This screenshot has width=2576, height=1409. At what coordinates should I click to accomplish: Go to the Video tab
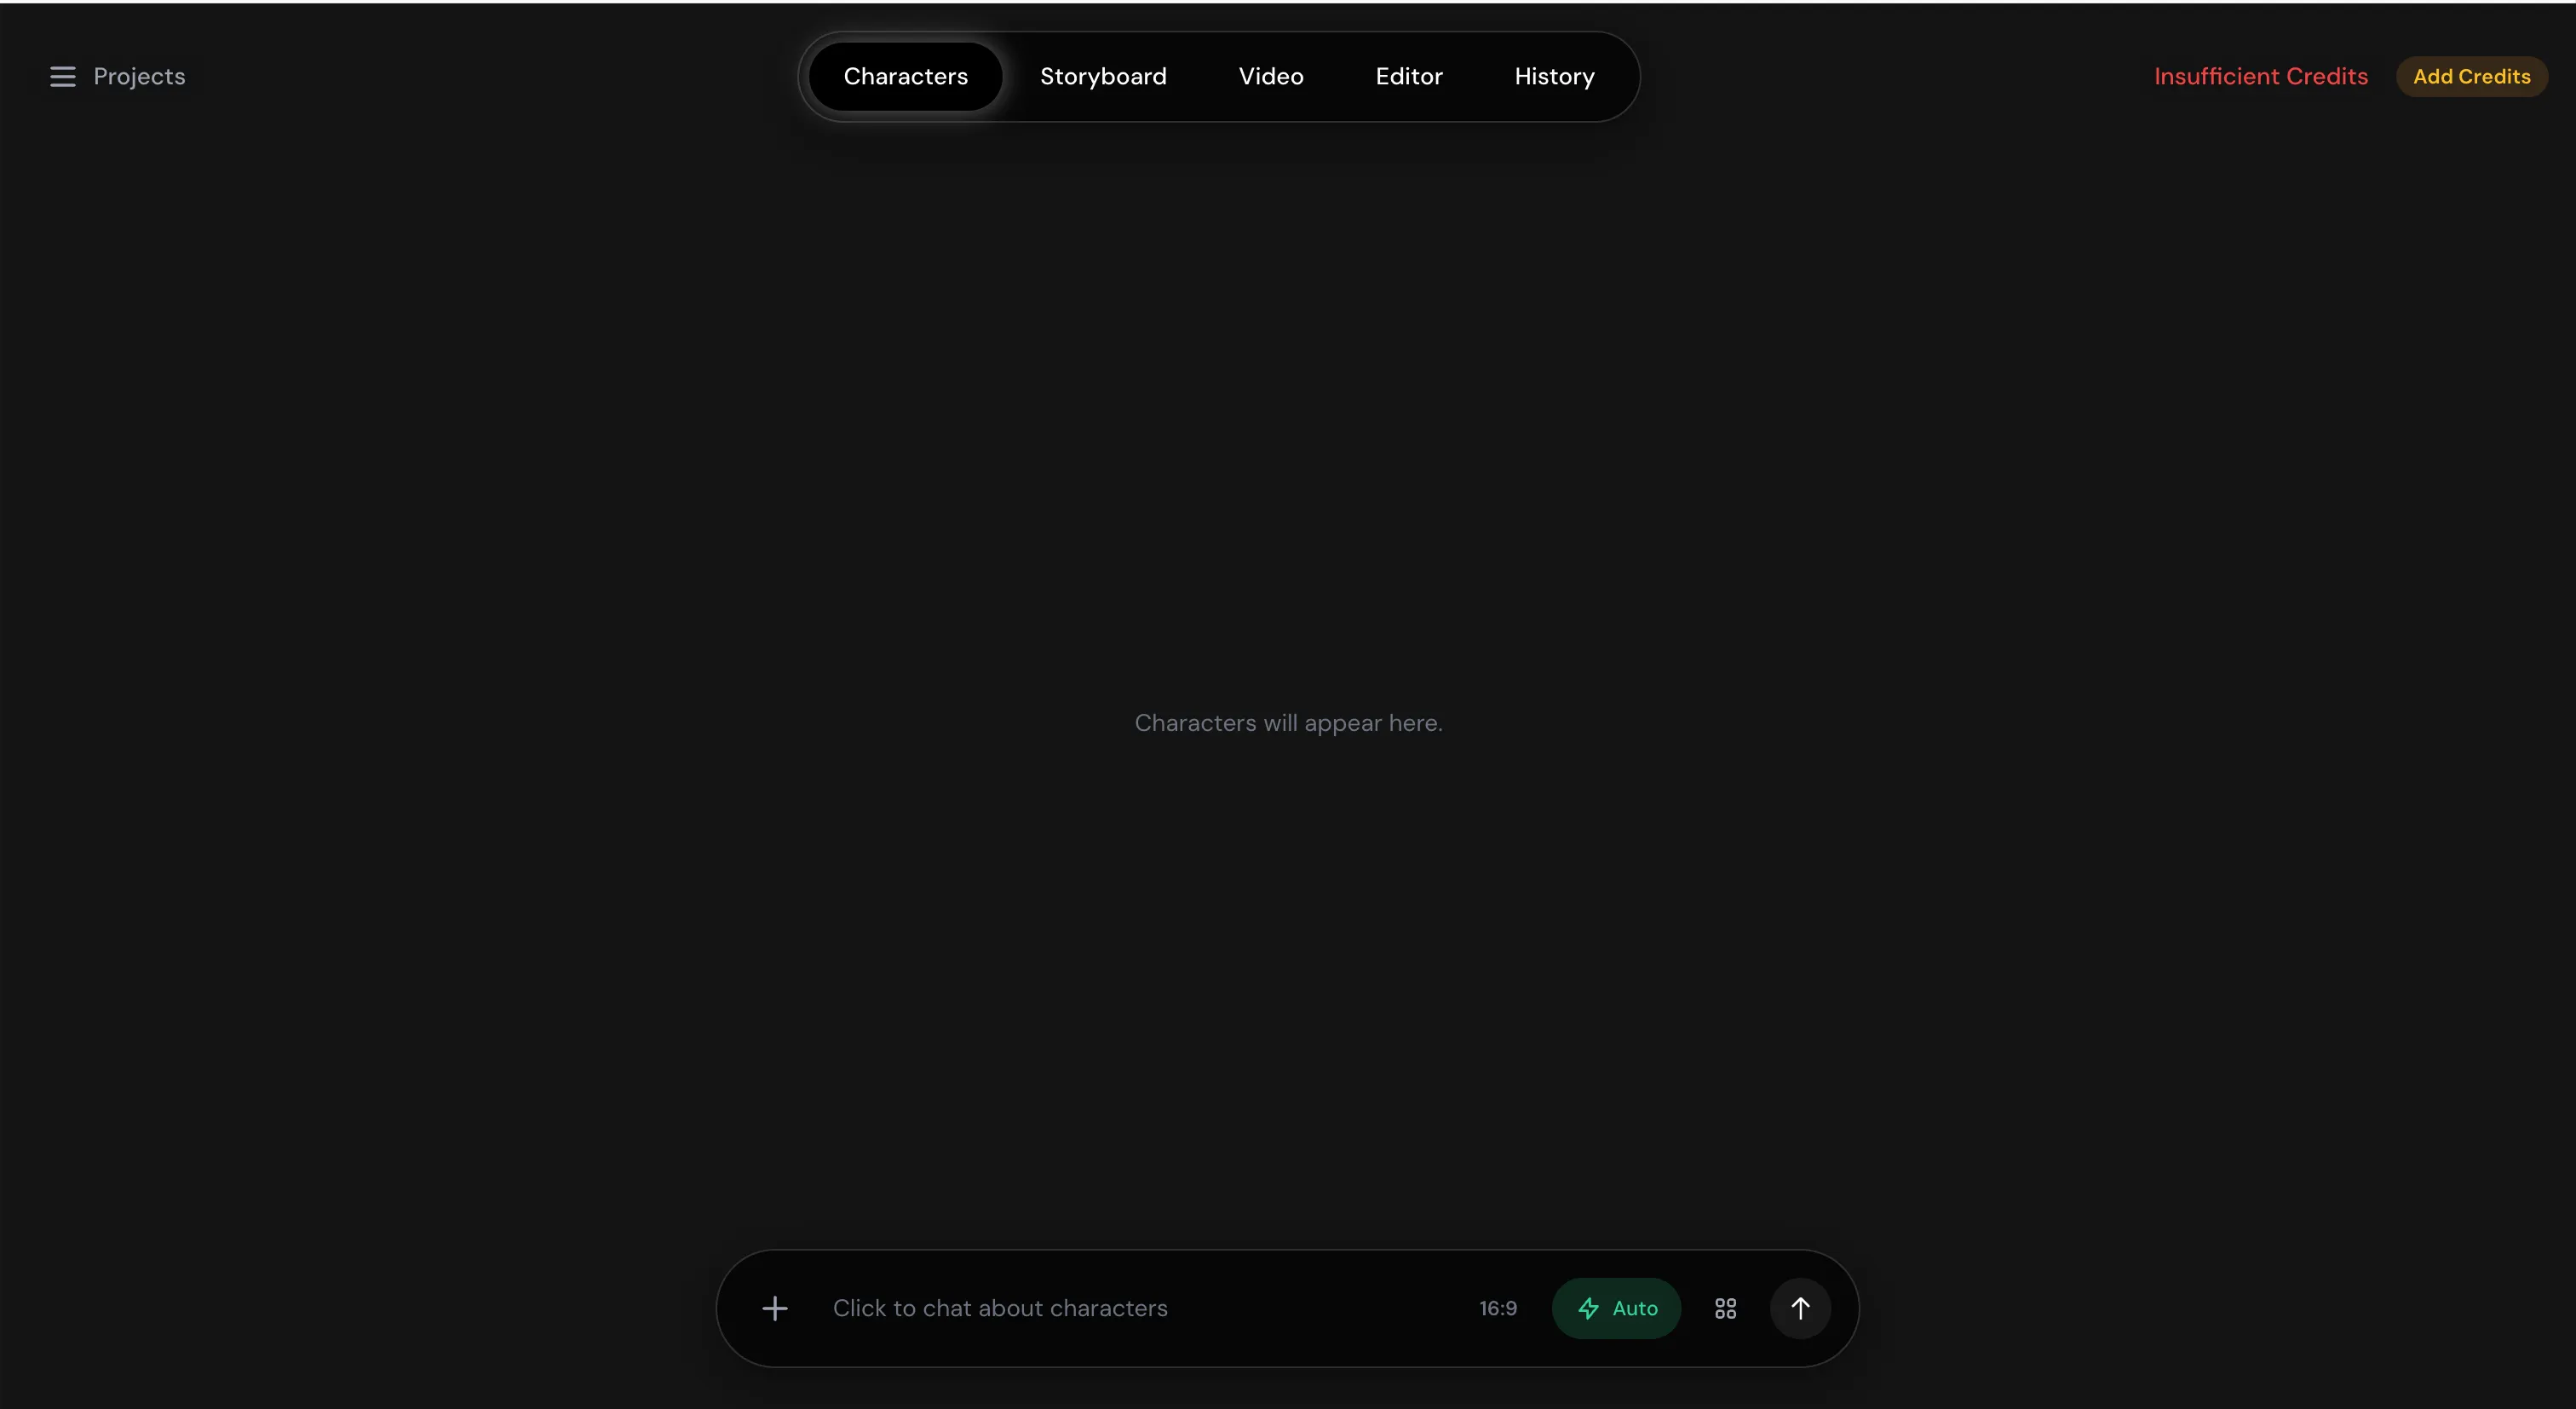[x=1271, y=77]
